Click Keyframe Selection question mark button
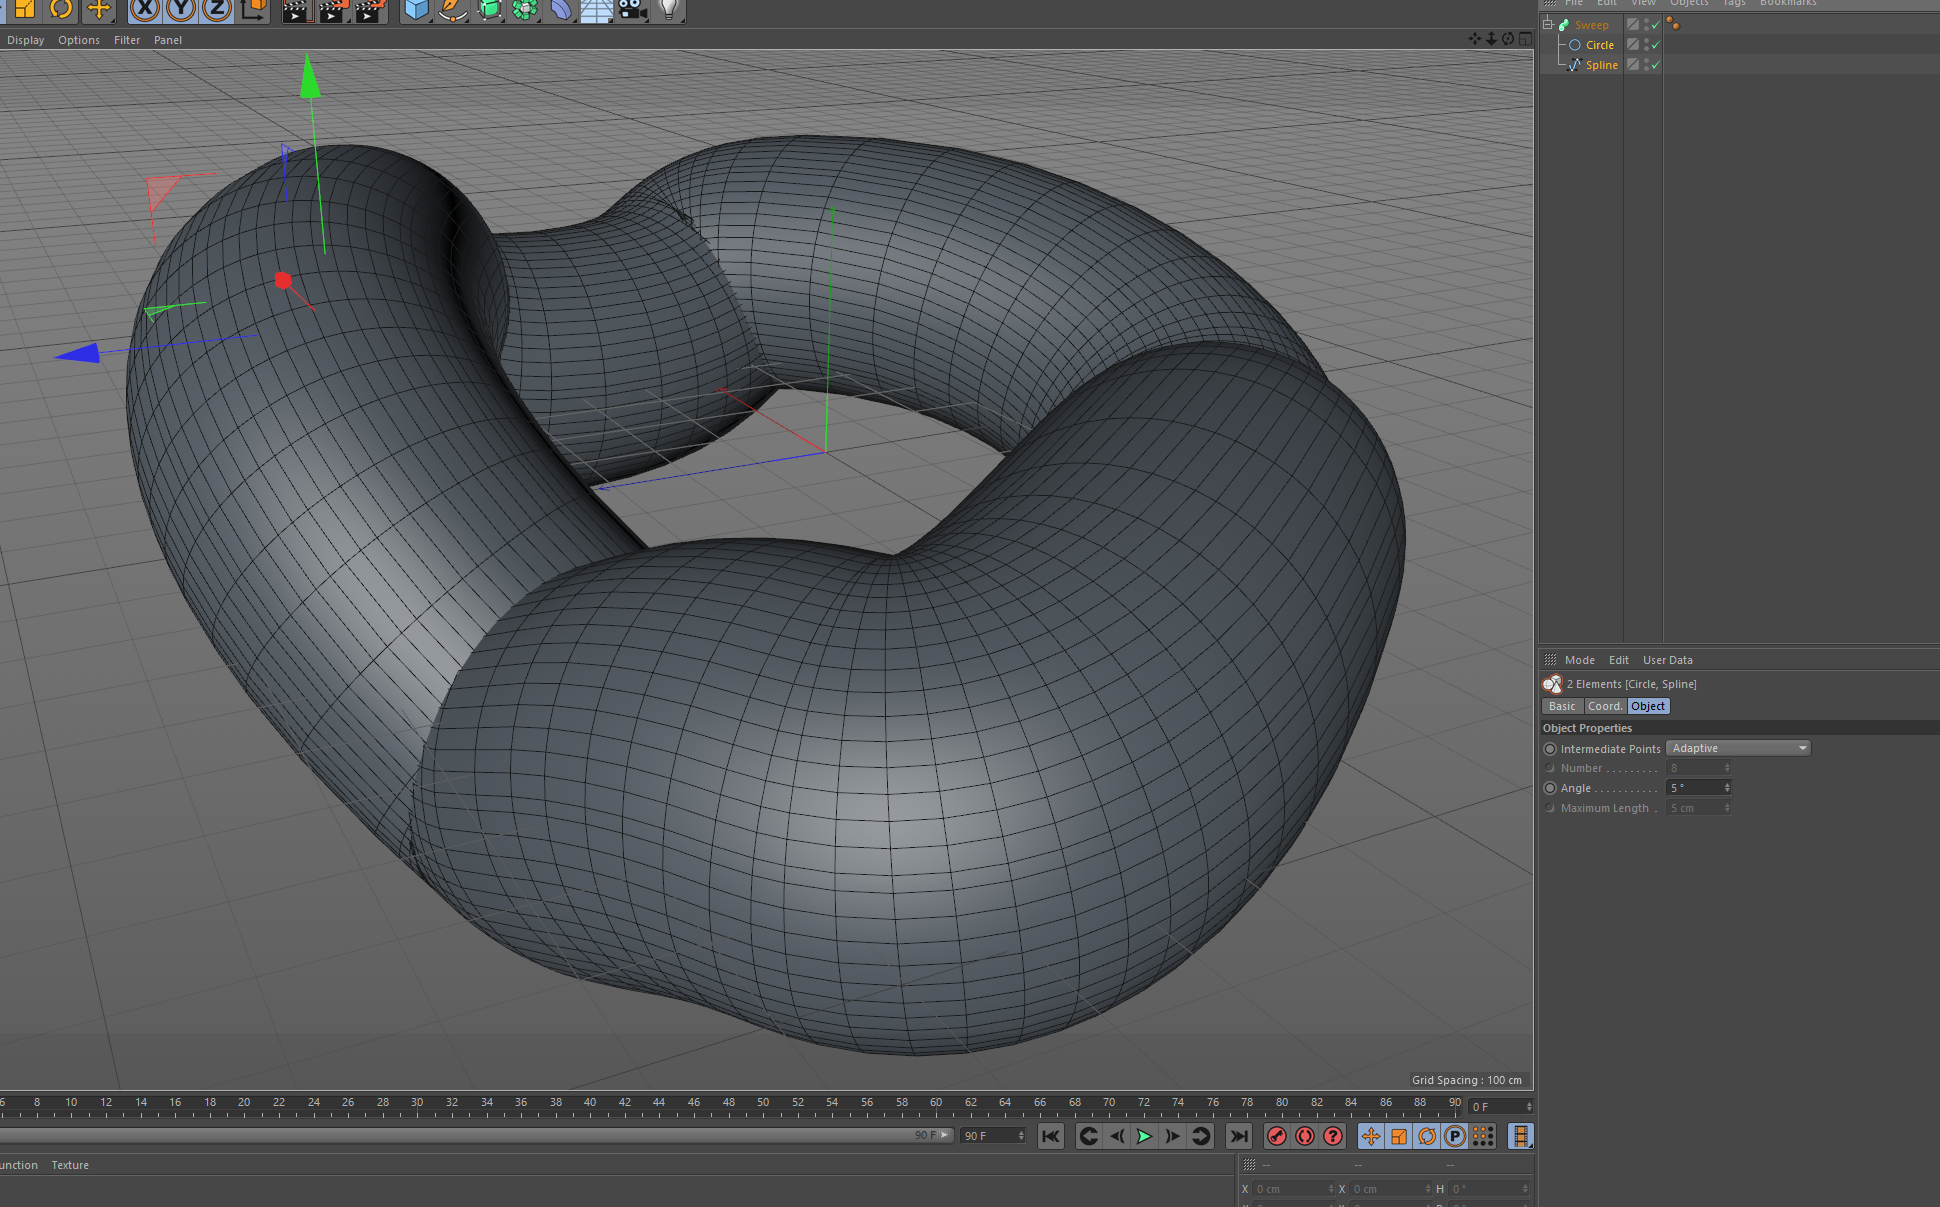Viewport: 1940px width, 1207px height. [x=1333, y=1136]
